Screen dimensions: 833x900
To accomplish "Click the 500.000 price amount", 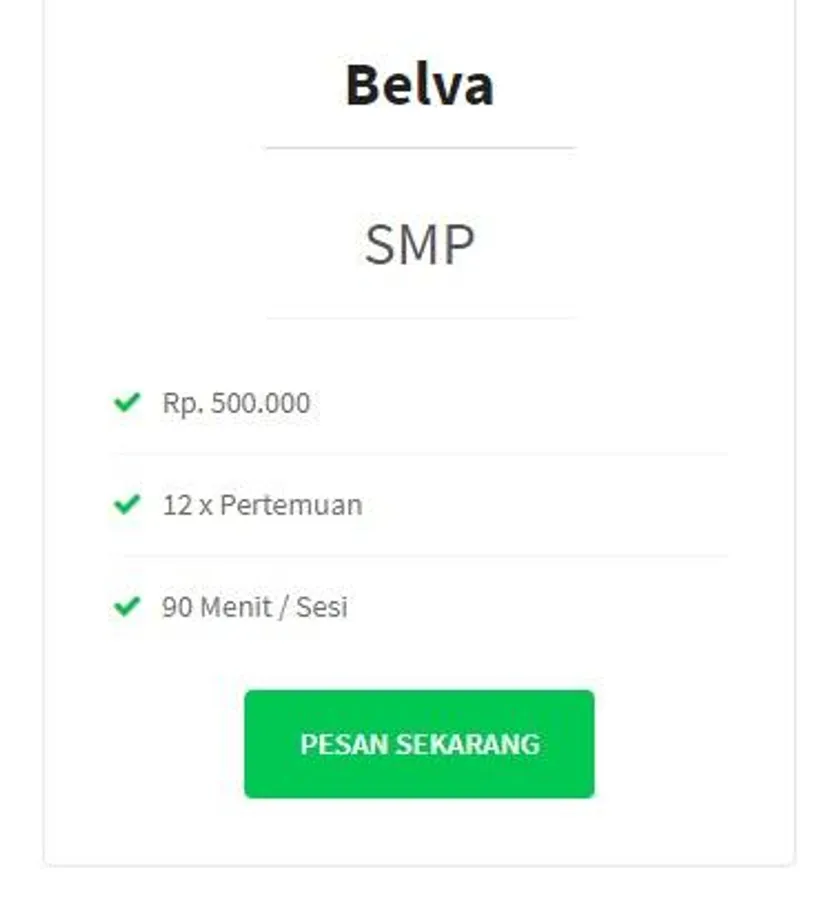I will pyautogui.click(x=260, y=403).
